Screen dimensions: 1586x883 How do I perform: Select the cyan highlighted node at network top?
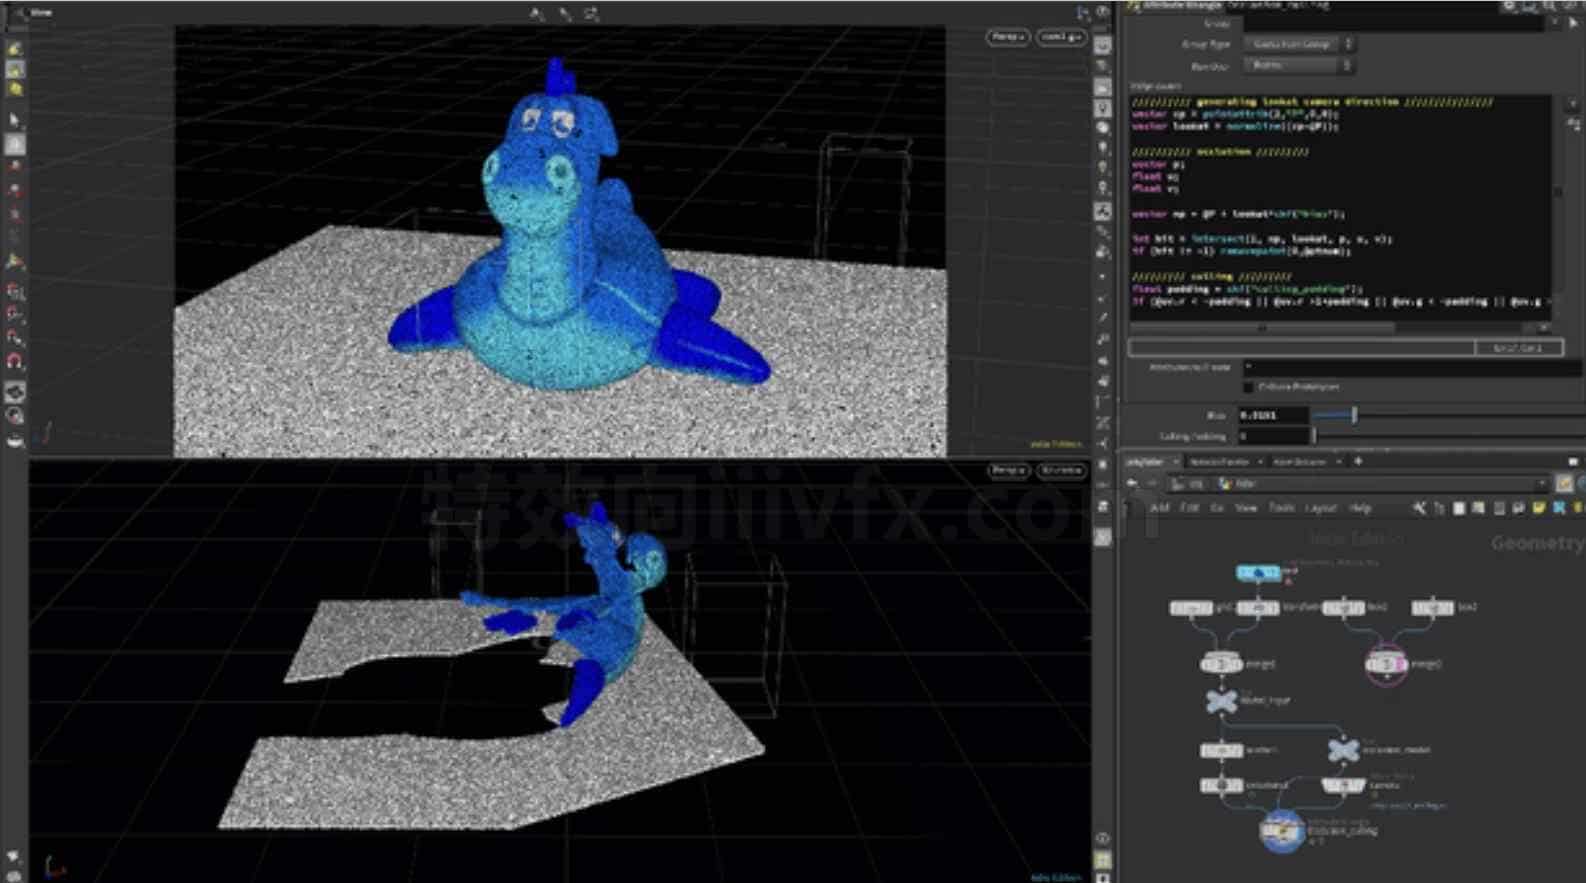click(1258, 573)
